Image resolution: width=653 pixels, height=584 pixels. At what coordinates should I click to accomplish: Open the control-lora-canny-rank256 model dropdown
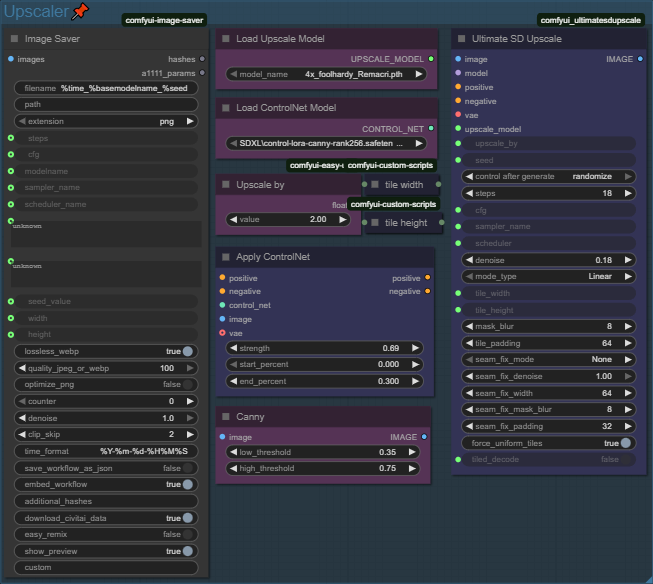(326, 143)
